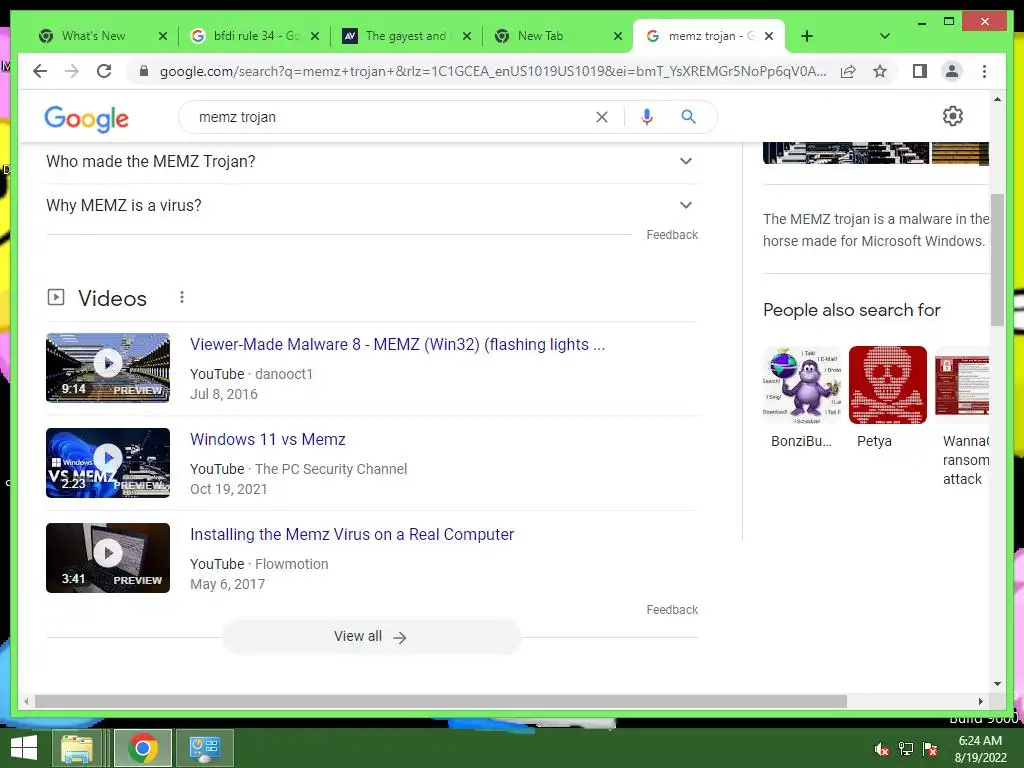Click the muted volume tray icon
Image resolution: width=1024 pixels, height=768 pixels.
[882, 749]
